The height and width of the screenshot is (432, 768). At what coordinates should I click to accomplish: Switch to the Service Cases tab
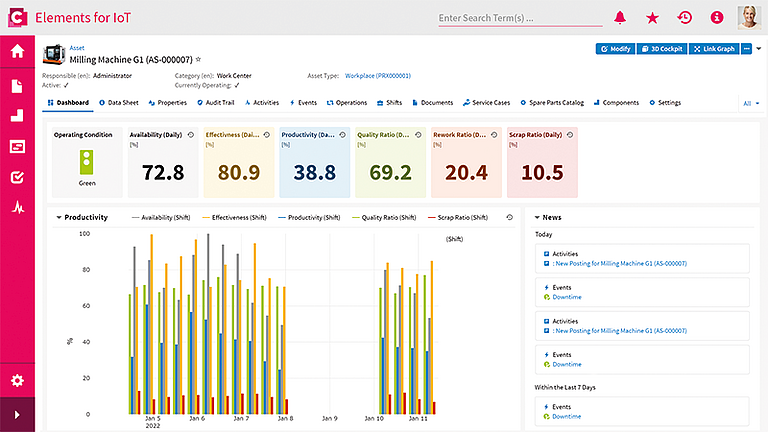coord(486,103)
